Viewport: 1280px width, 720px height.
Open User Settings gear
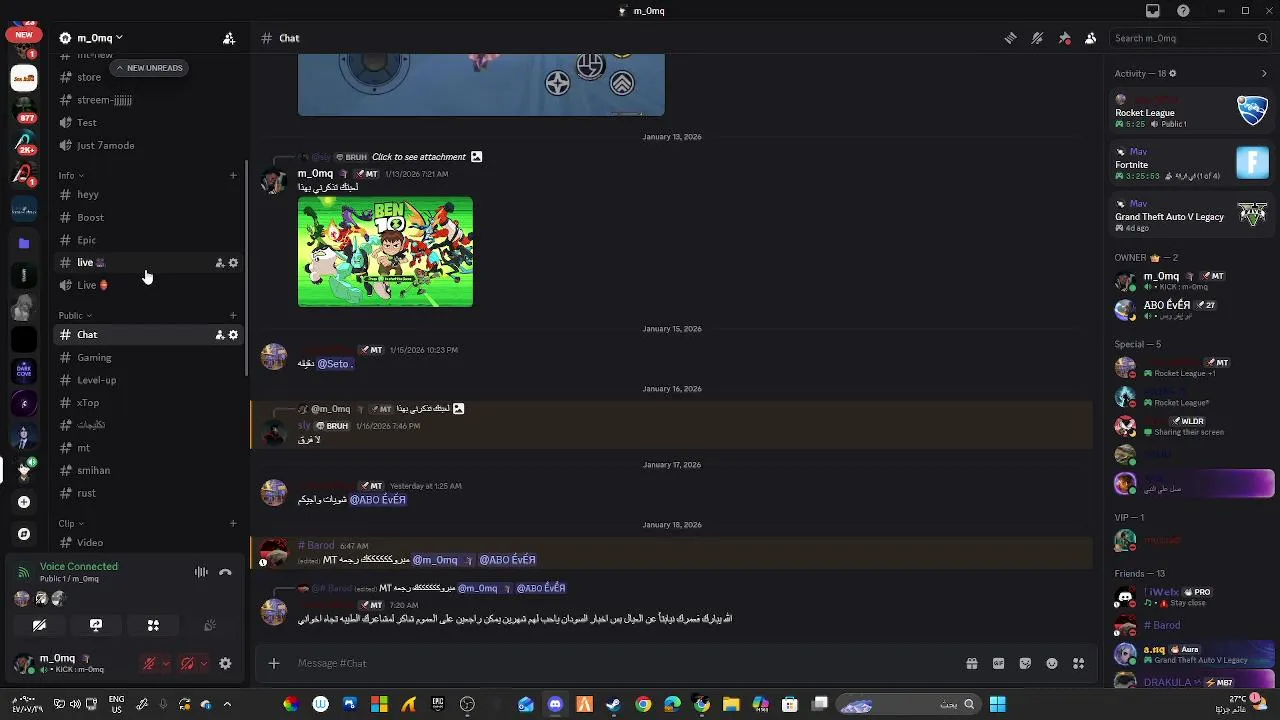[225, 663]
